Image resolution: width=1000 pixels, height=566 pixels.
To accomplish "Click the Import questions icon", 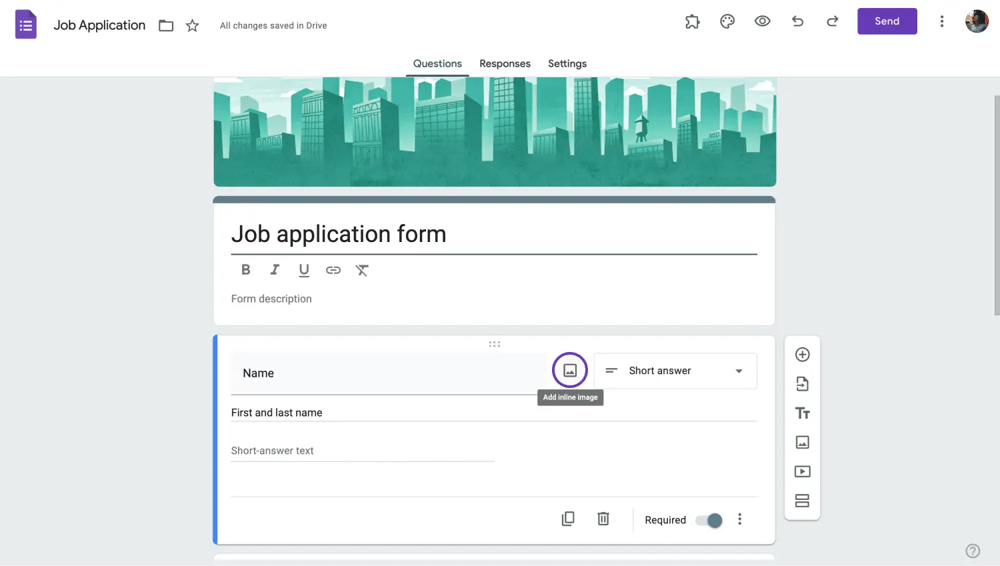I will coord(802,384).
